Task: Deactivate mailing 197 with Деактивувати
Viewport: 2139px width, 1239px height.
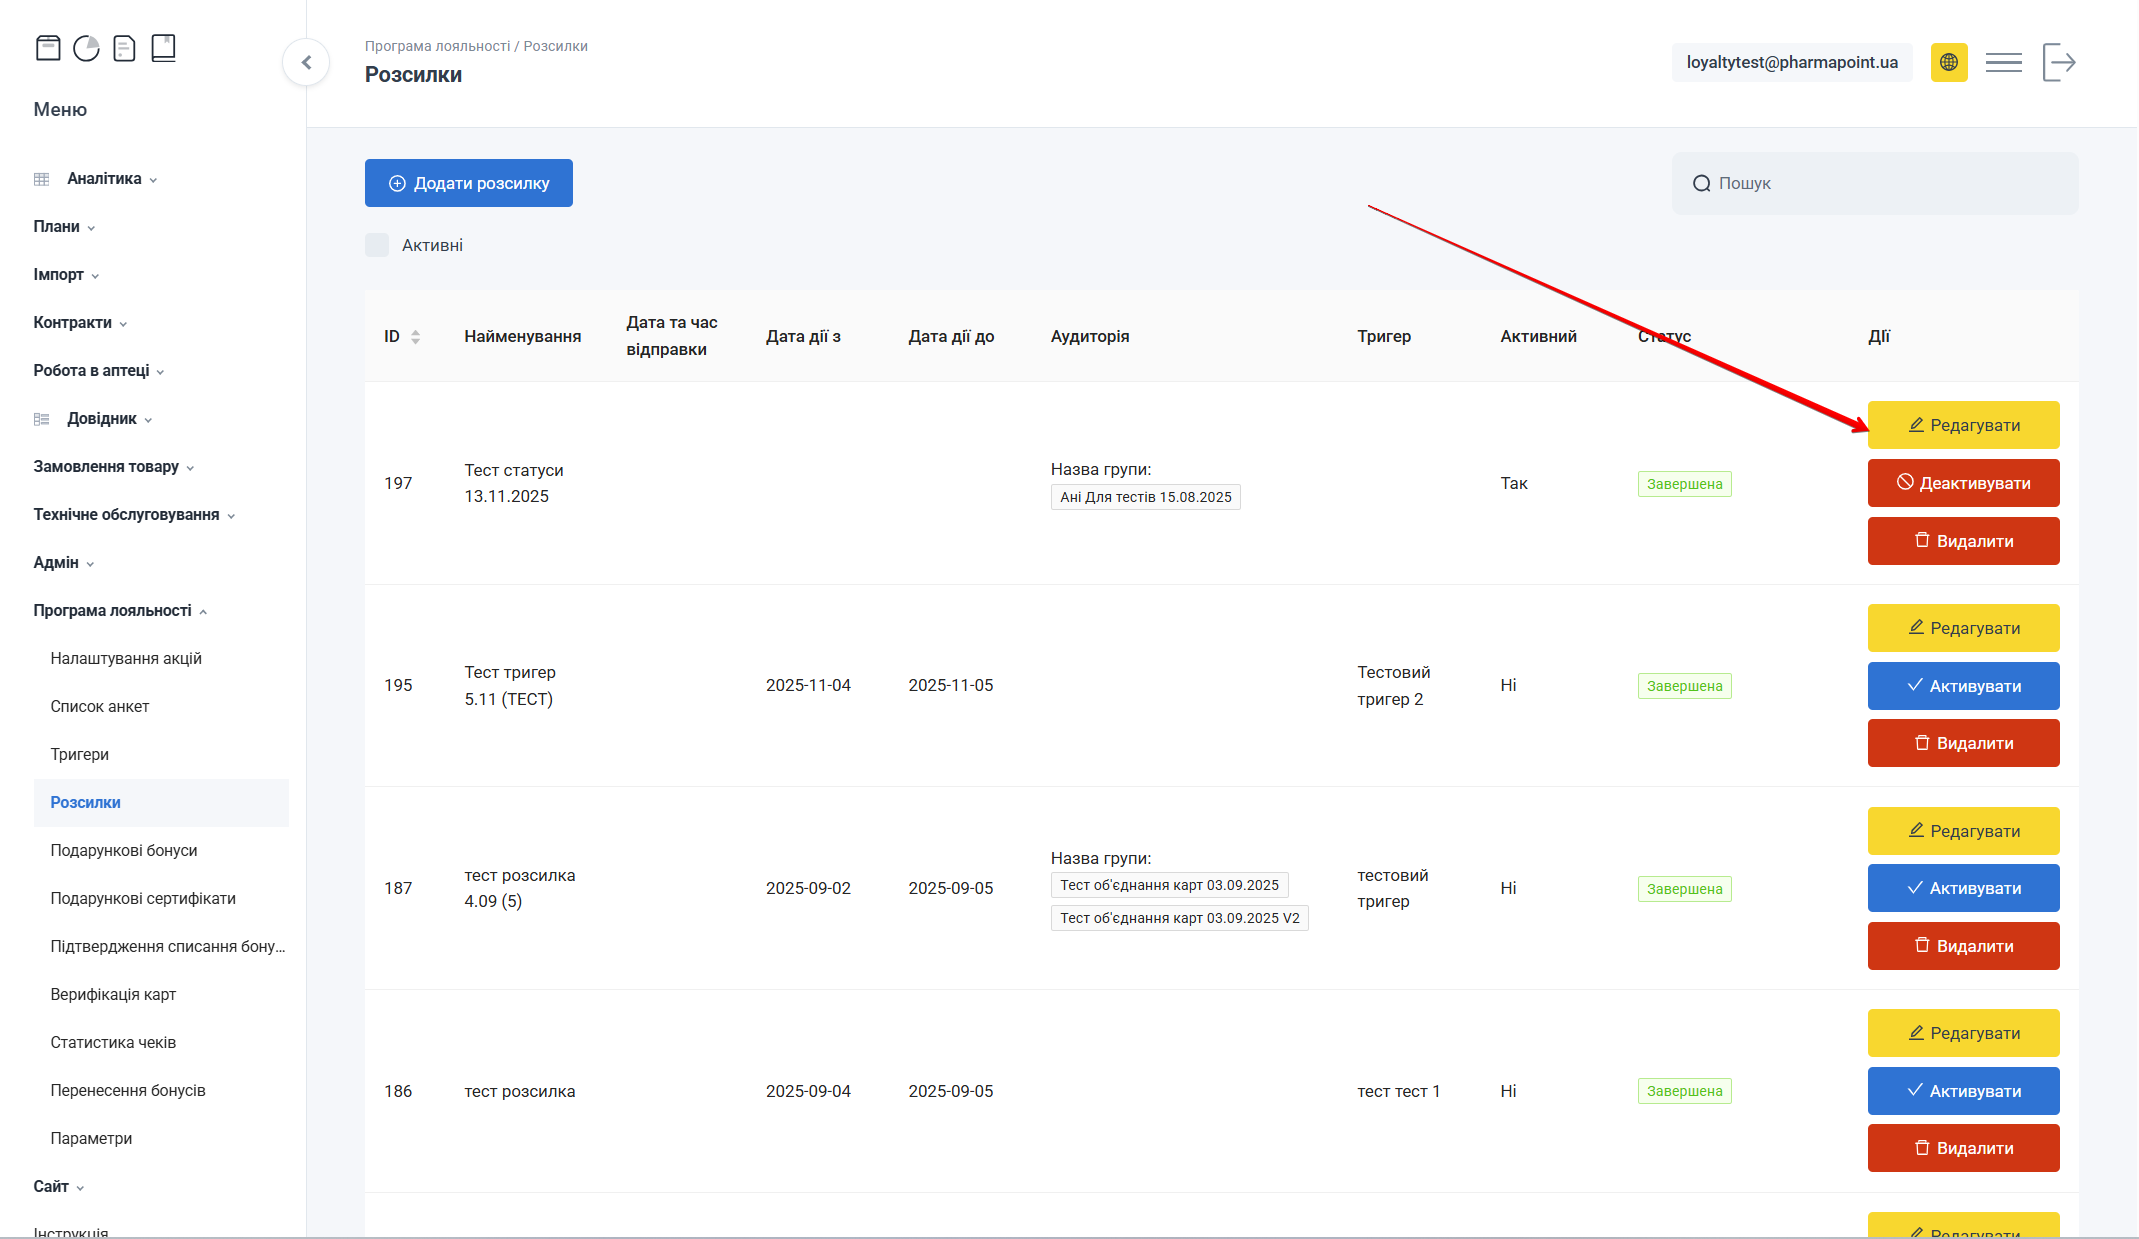Action: pos(1963,483)
